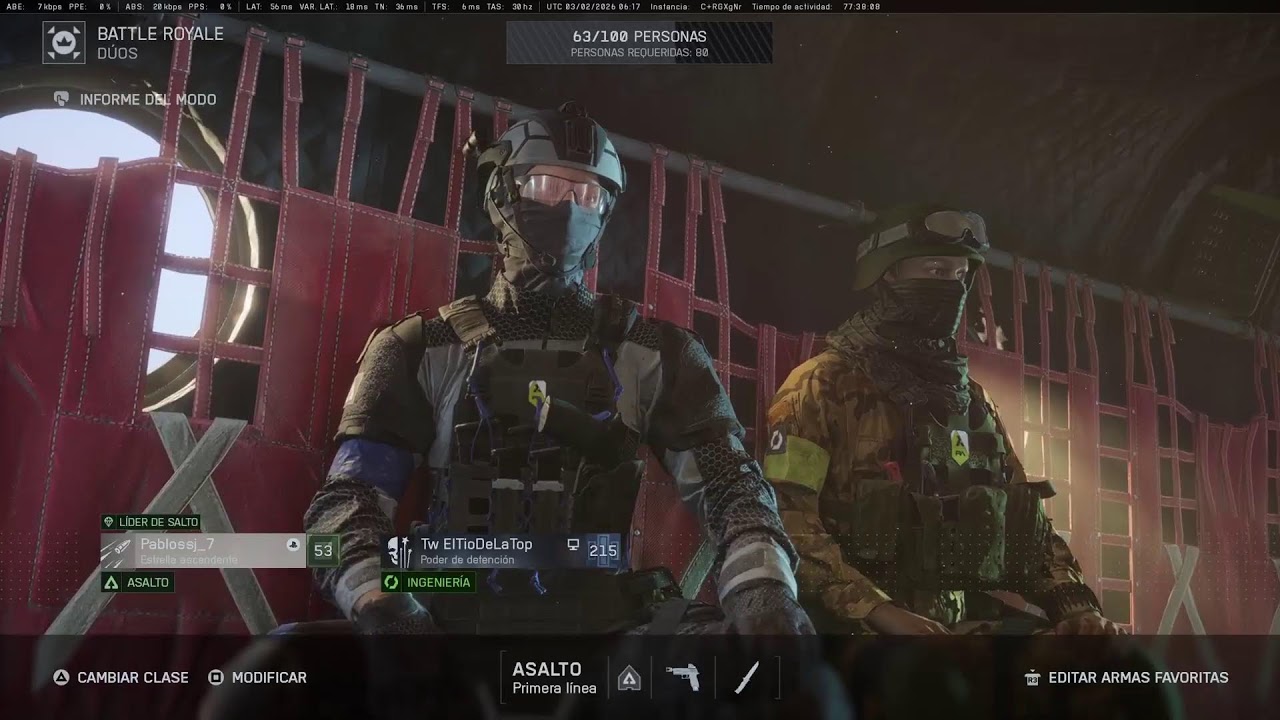1280x720 pixels.
Task: Select the pistol weapon icon
Action: pyautogui.click(x=683, y=677)
